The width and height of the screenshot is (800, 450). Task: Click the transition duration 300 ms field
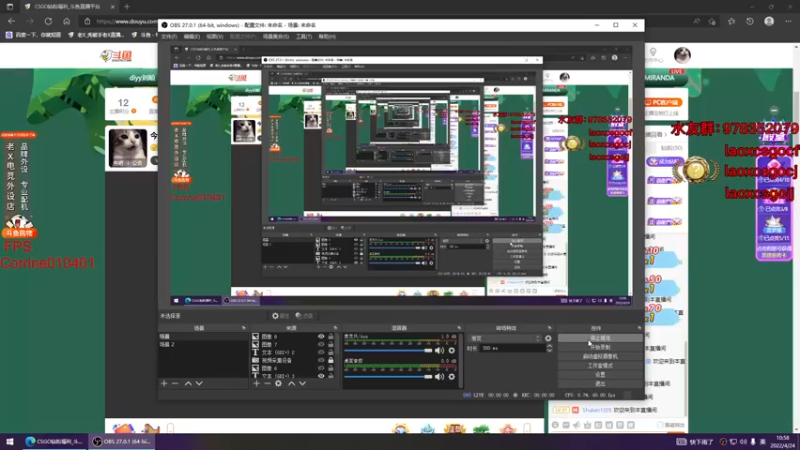point(512,348)
